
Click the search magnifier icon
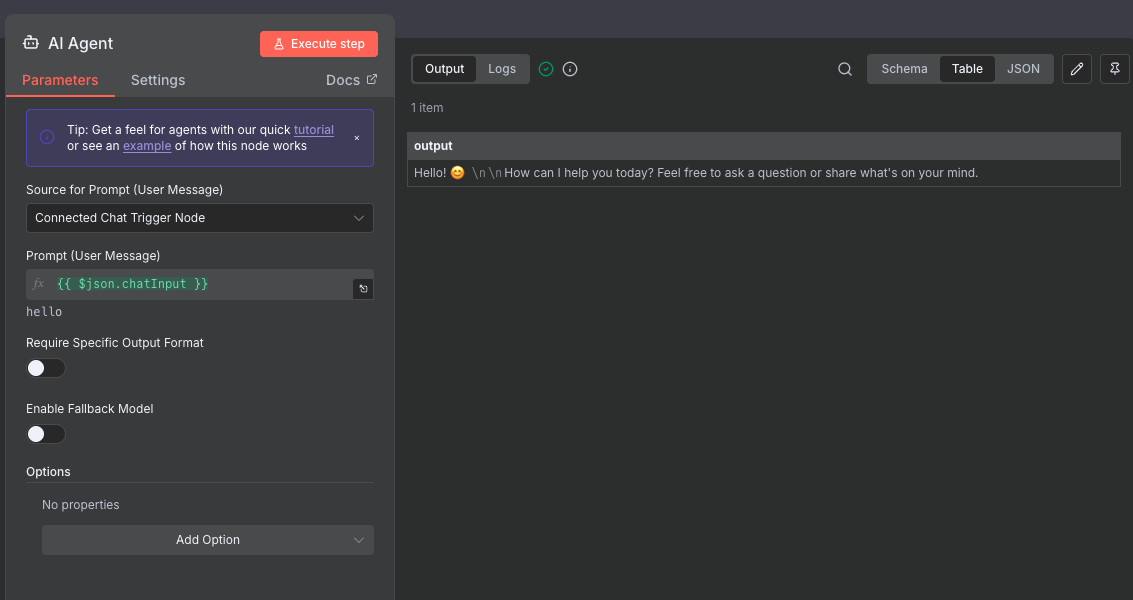click(845, 69)
